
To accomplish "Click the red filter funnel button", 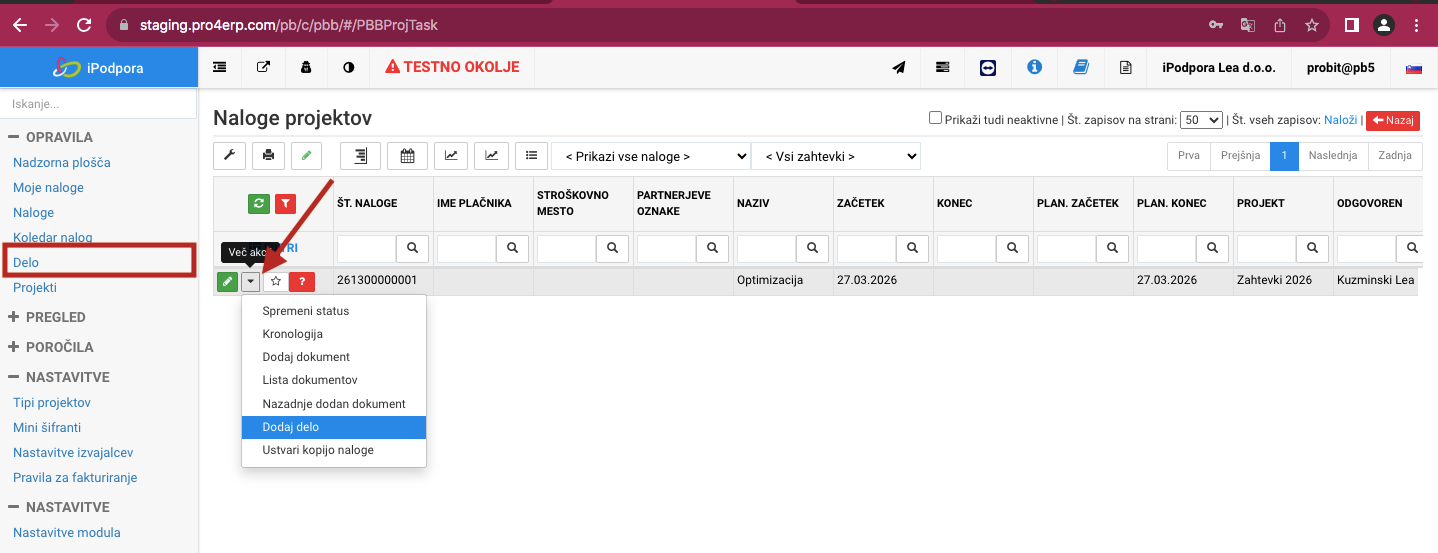I will click(286, 204).
